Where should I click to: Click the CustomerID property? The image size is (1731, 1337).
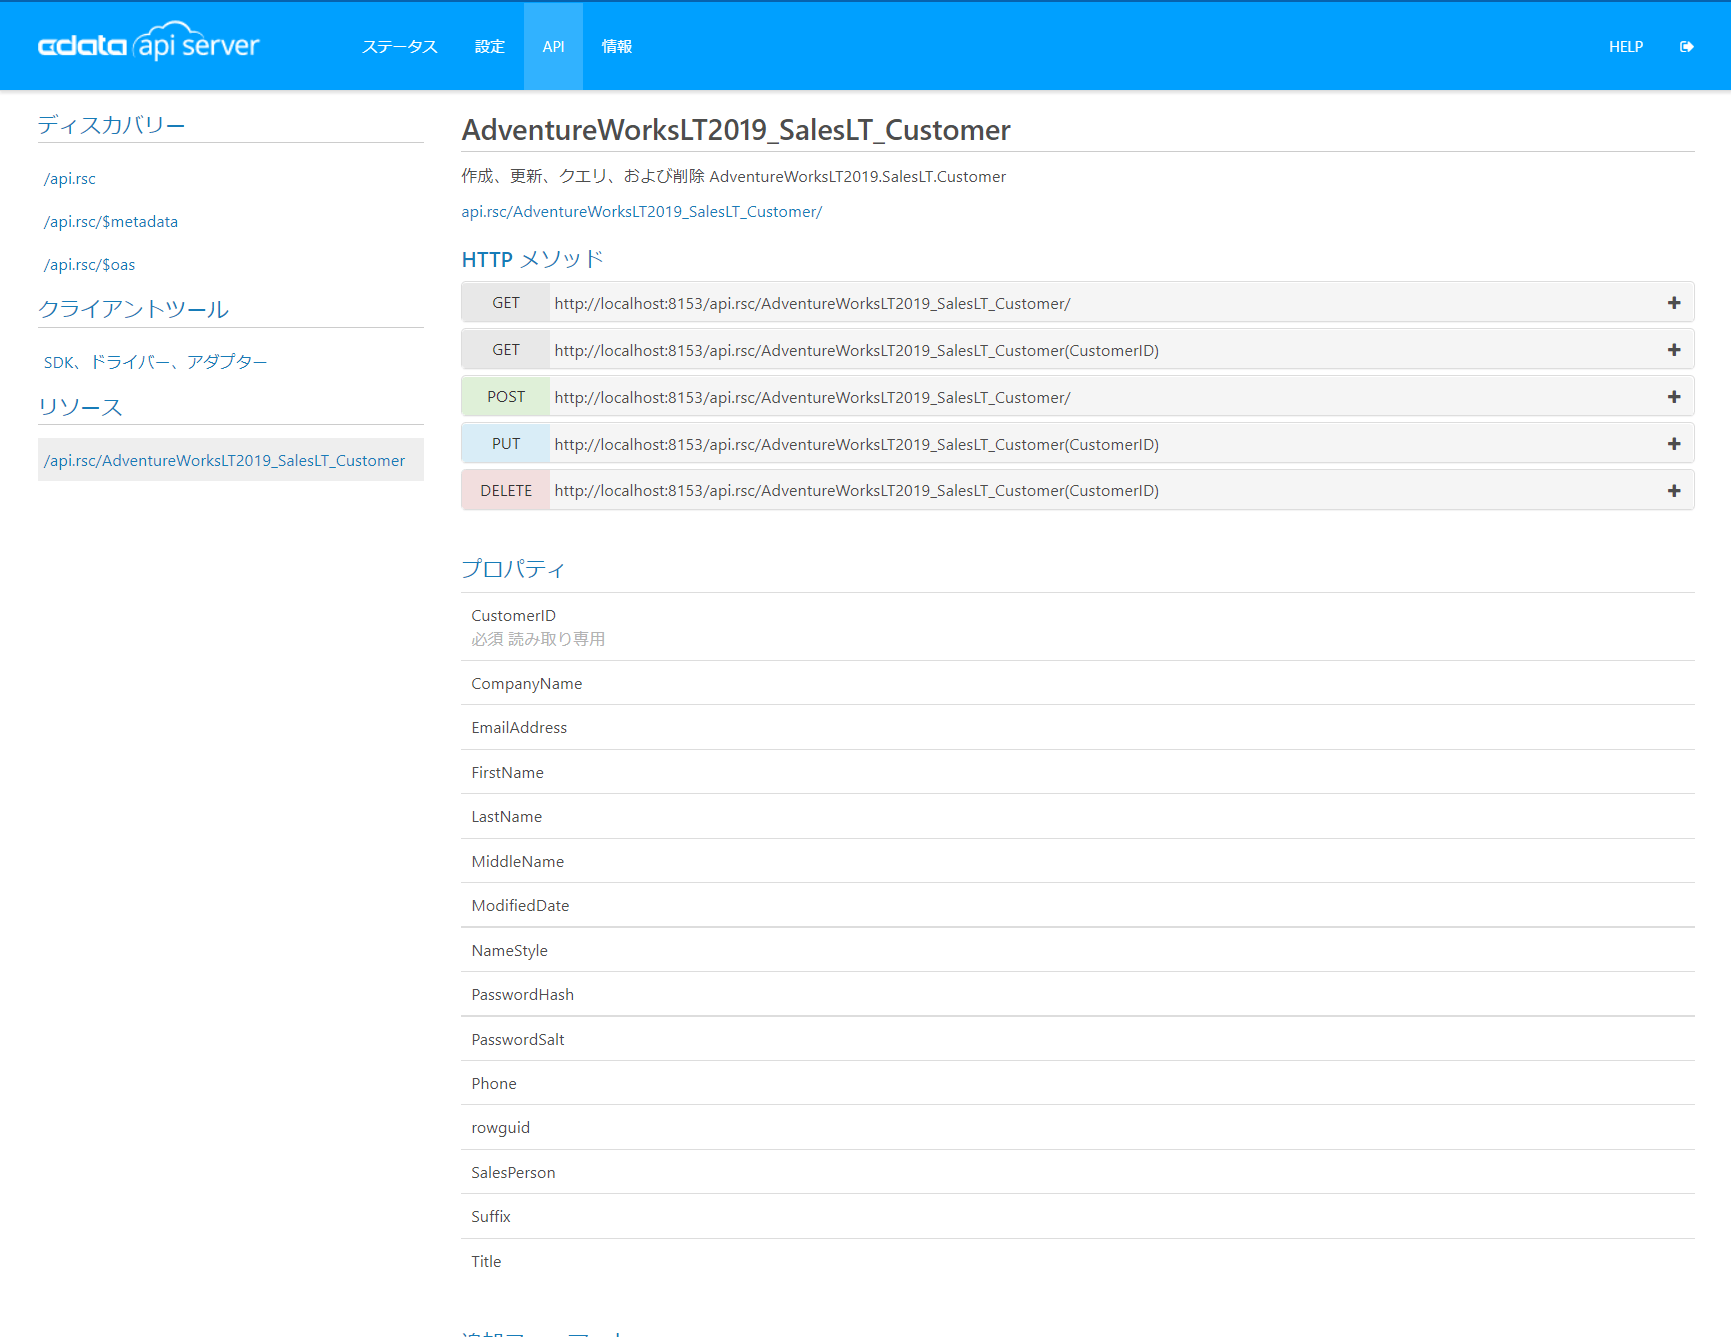tap(514, 616)
